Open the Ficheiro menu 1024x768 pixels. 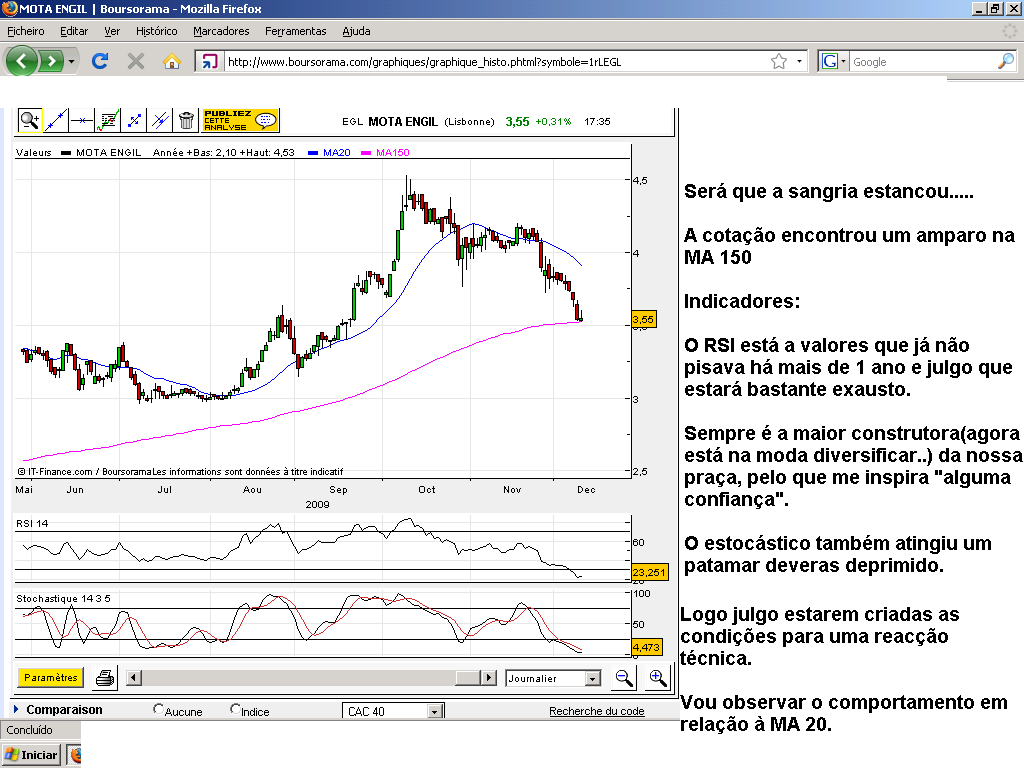coord(25,31)
